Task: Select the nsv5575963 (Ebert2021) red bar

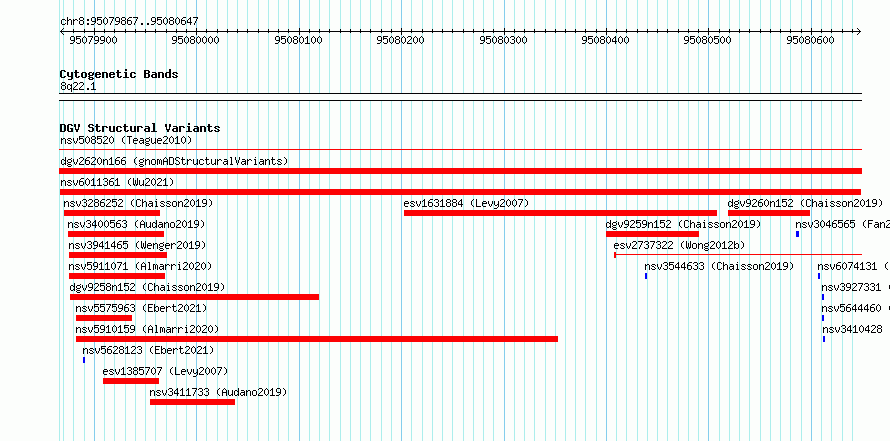Action: [104, 318]
